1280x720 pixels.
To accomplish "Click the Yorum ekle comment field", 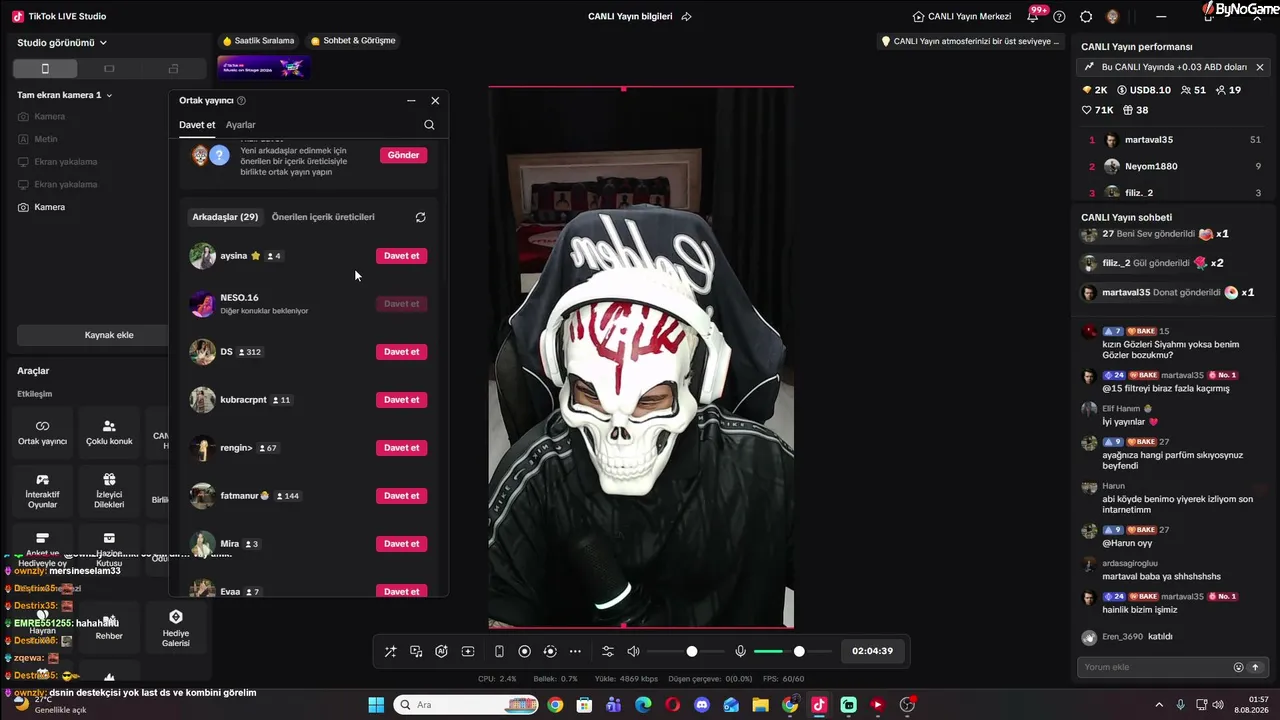I will [x=1155, y=667].
